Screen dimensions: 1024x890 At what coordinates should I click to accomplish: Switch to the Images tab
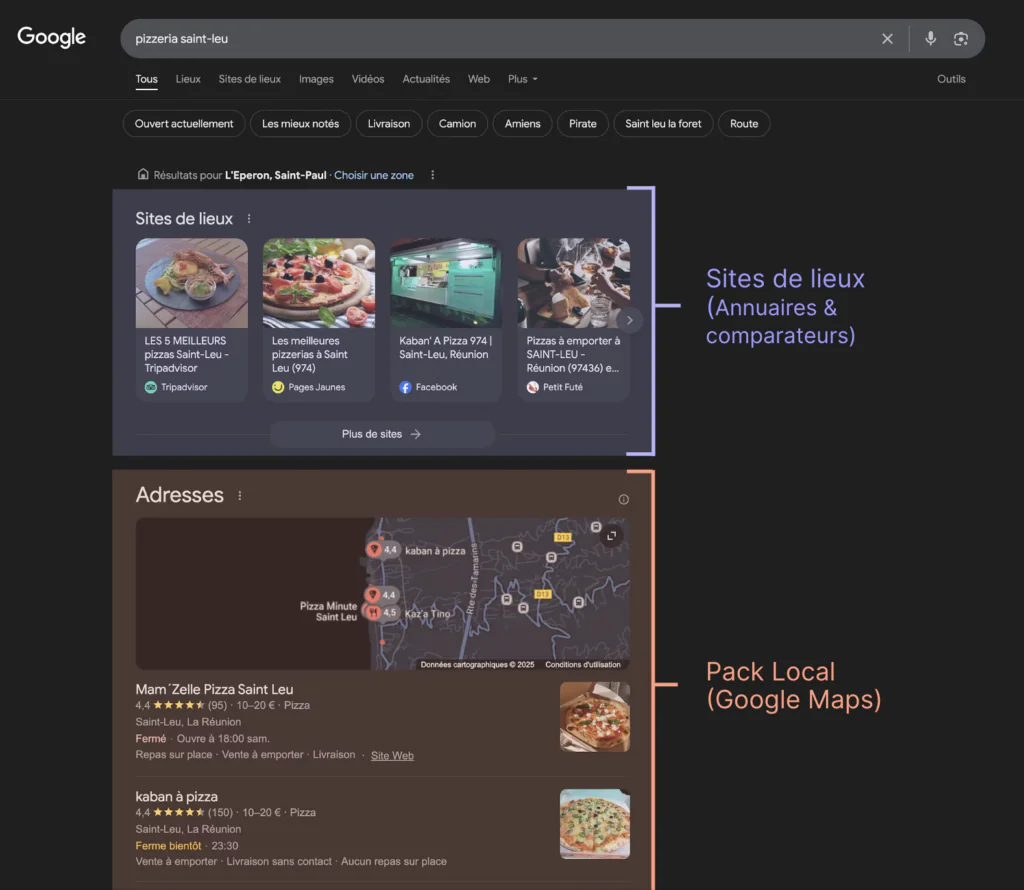[x=316, y=79]
